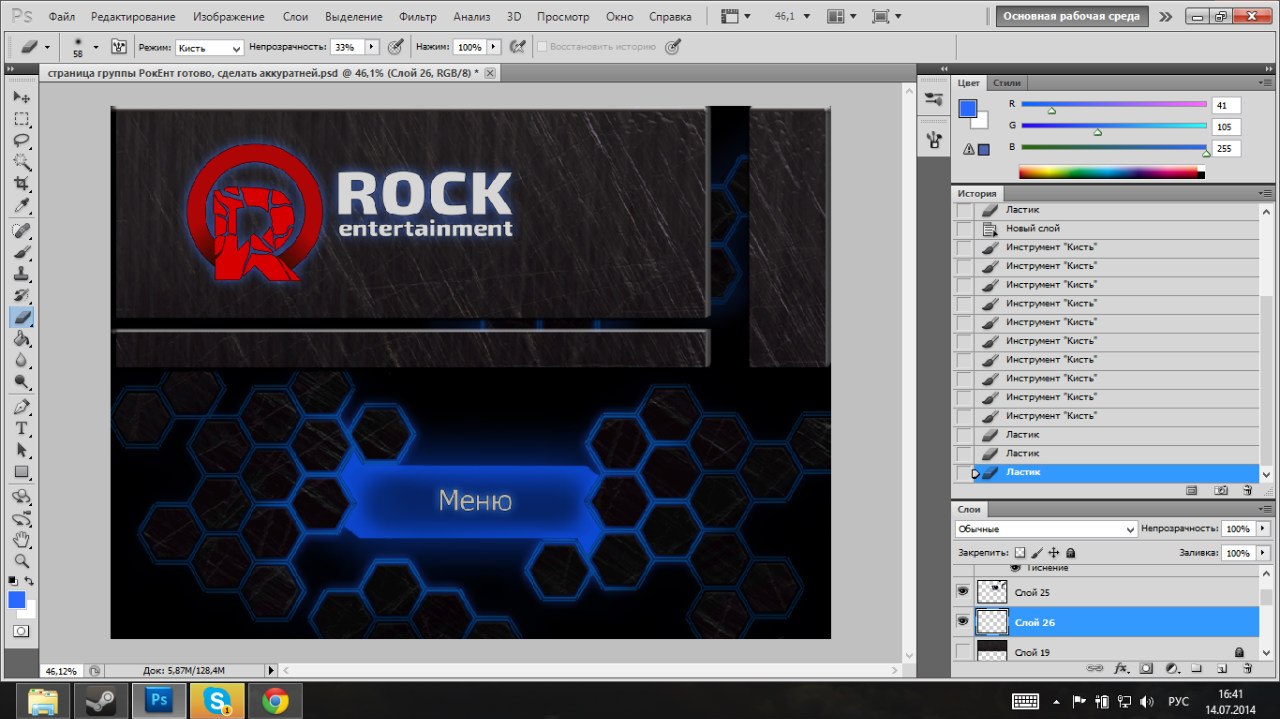Delete layer using Layers panel trash icon
The width and height of the screenshot is (1280, 719).
[x=1246, y=668]
